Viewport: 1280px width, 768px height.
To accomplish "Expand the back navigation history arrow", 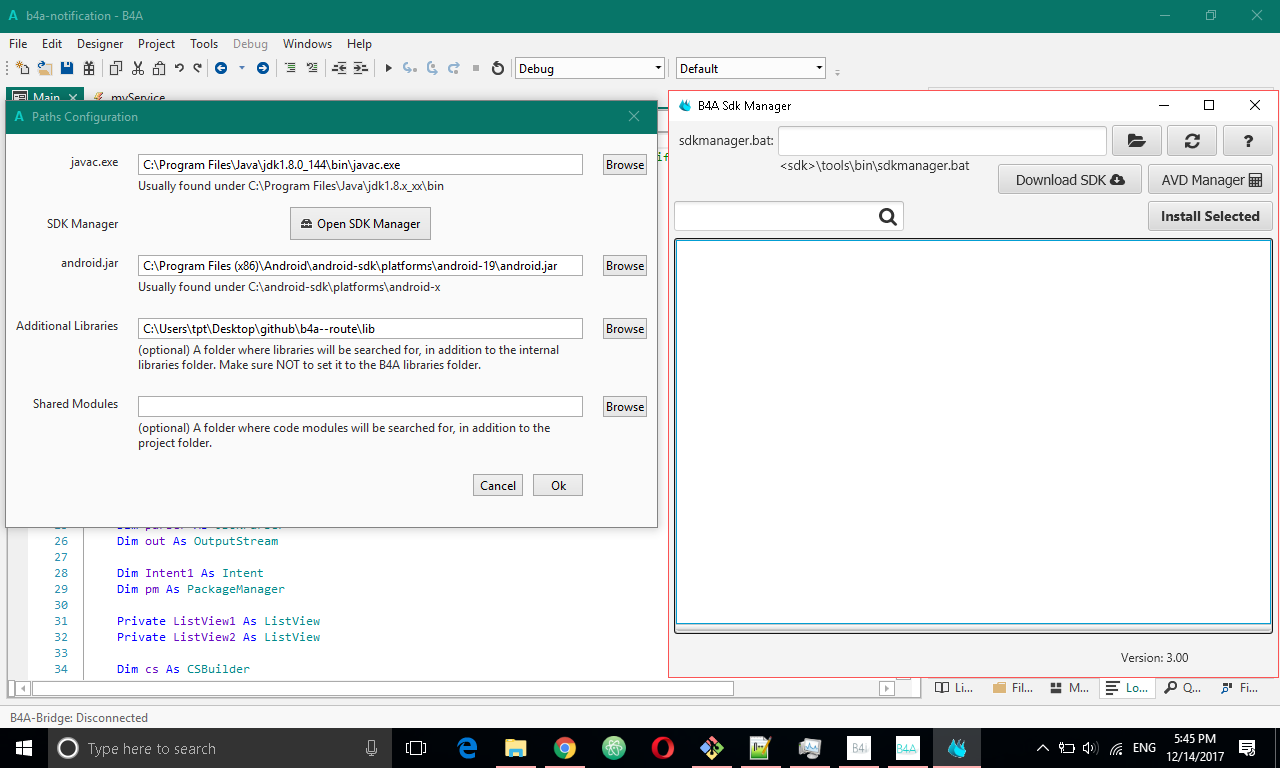I will click(240, 68).
